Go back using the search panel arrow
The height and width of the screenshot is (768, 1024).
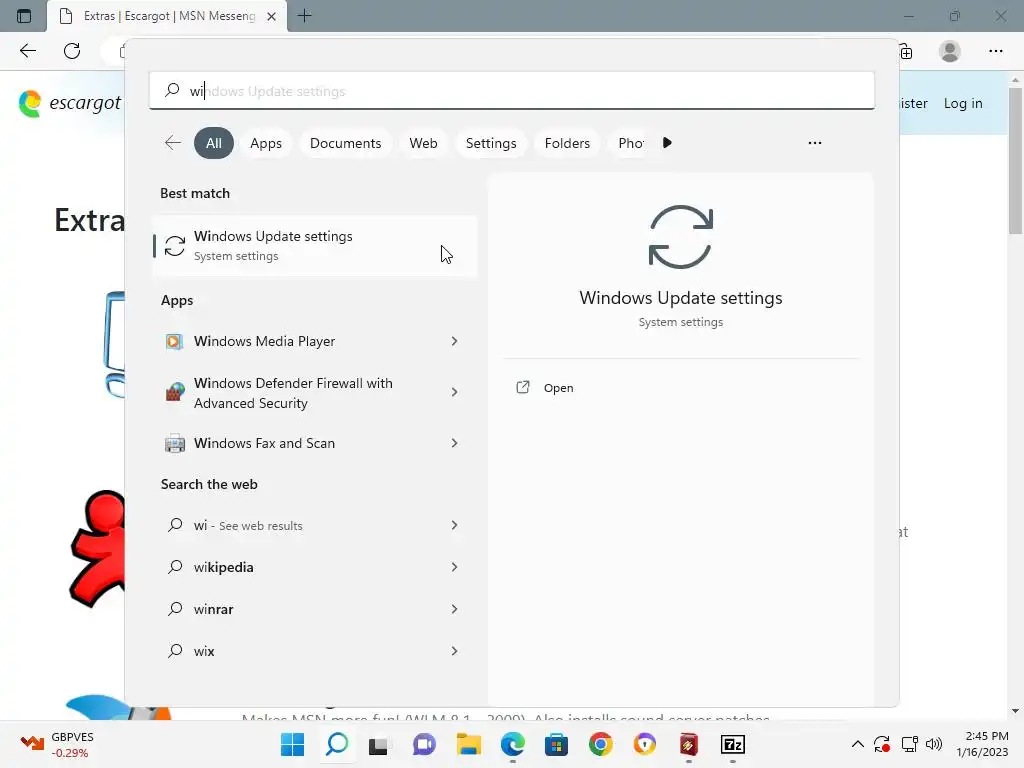173,143
